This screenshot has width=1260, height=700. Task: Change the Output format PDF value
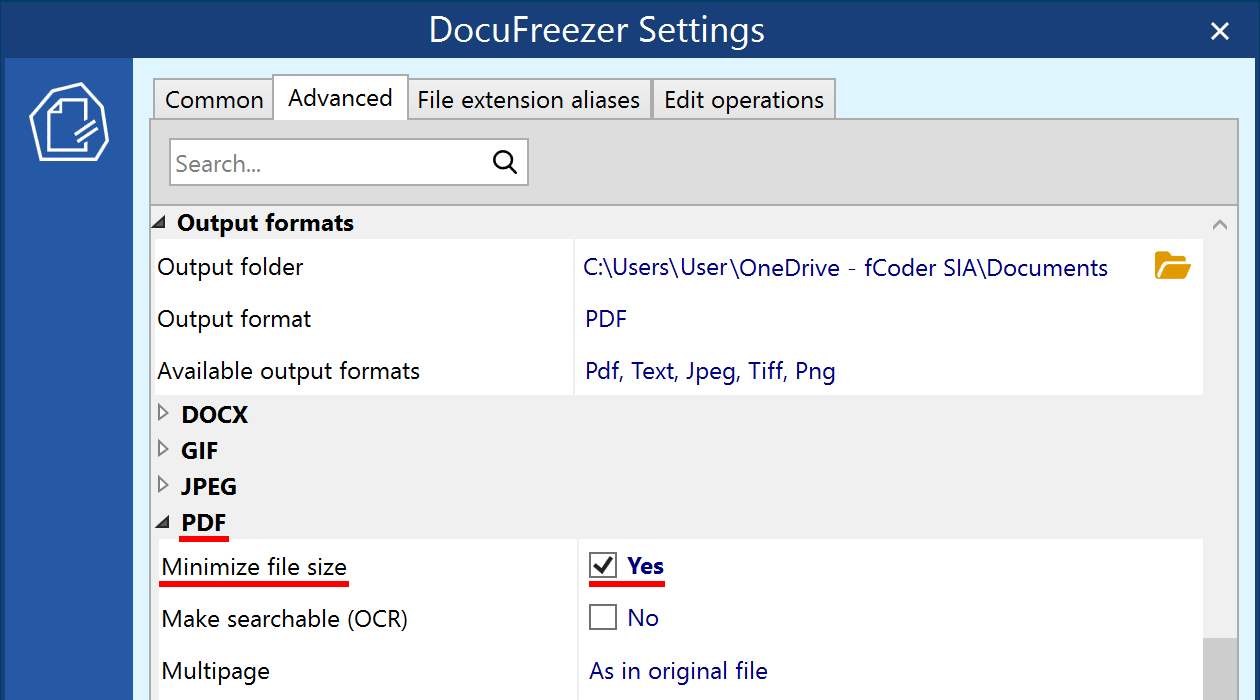click(x=606, y=320)
